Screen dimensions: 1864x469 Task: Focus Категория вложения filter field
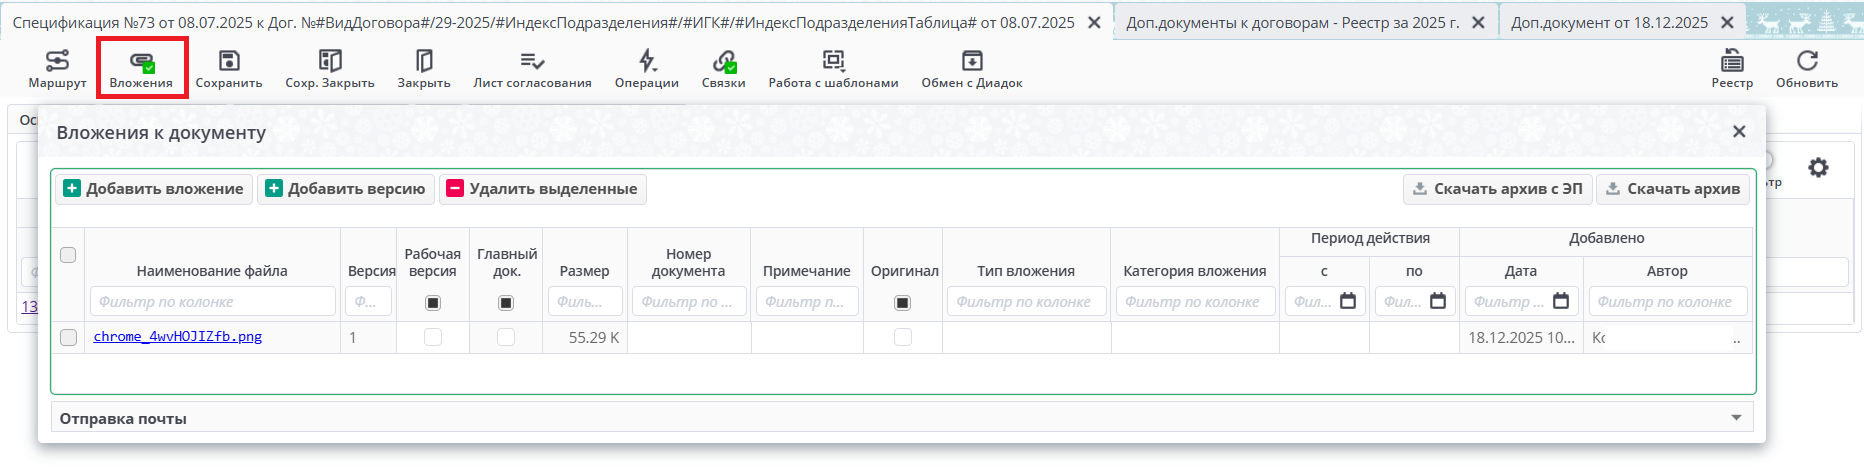click(1195, 301)
